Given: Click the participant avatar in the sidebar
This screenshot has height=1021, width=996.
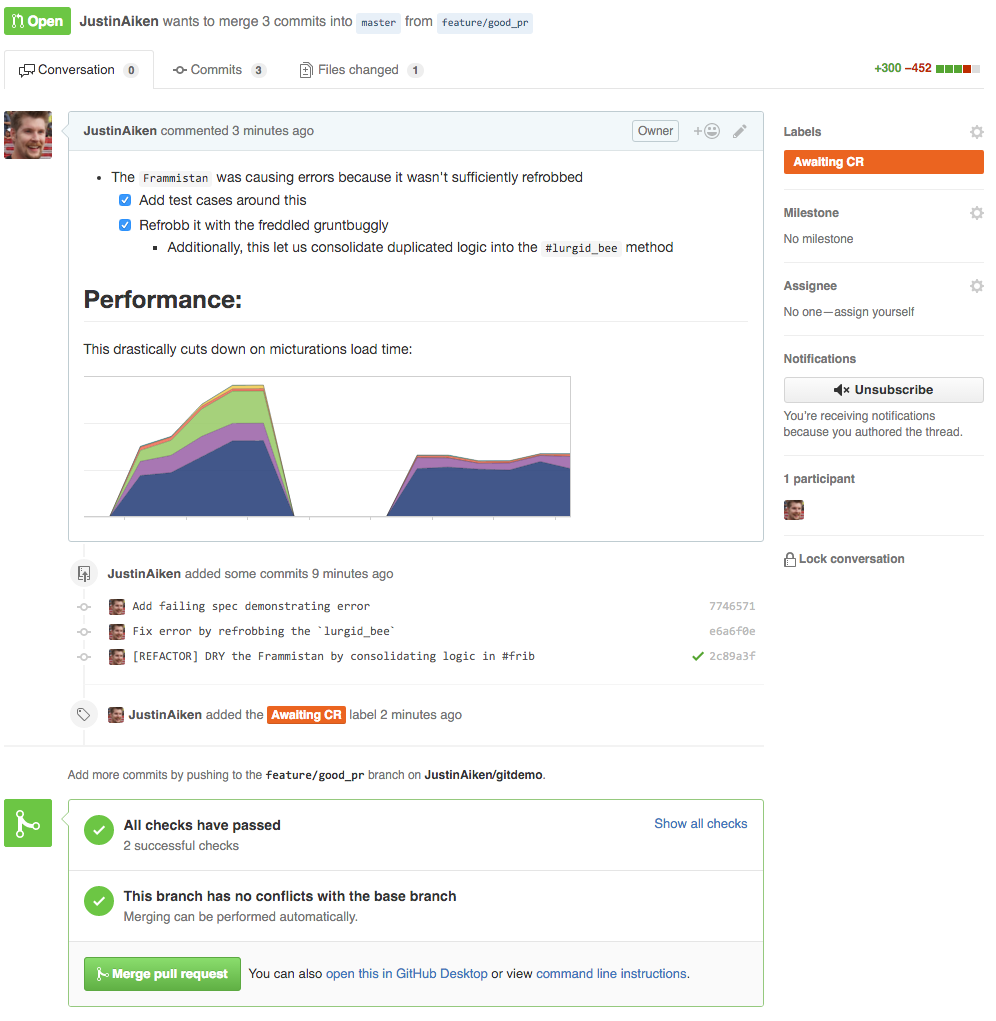Looking at the screenshot, I should [x=794, y=510].
